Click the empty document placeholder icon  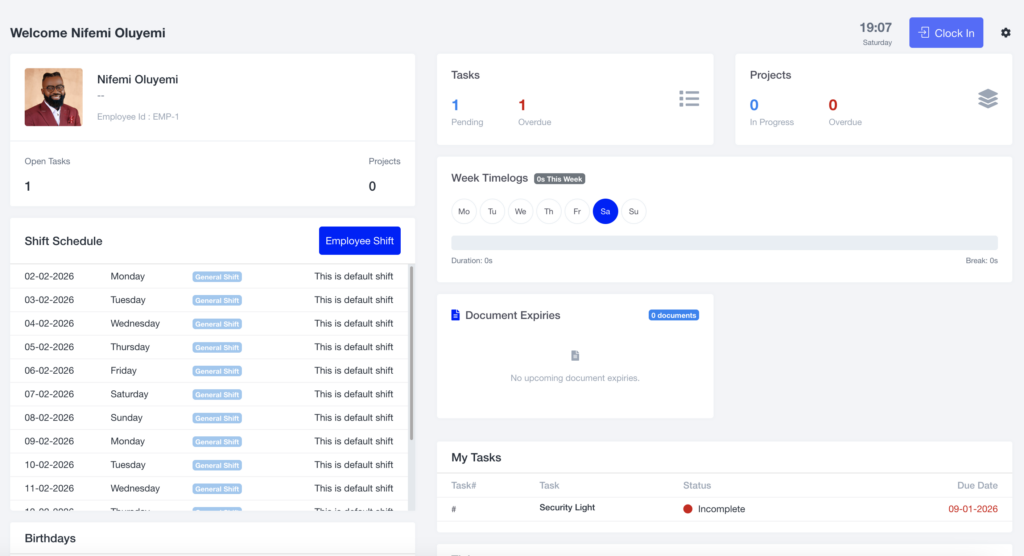coord(575,355)
